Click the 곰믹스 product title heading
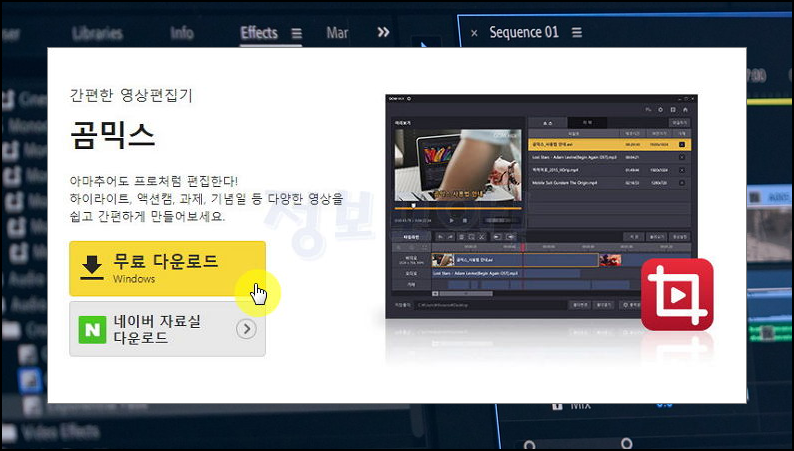This screenshot has height=451, width=794. 112,136
